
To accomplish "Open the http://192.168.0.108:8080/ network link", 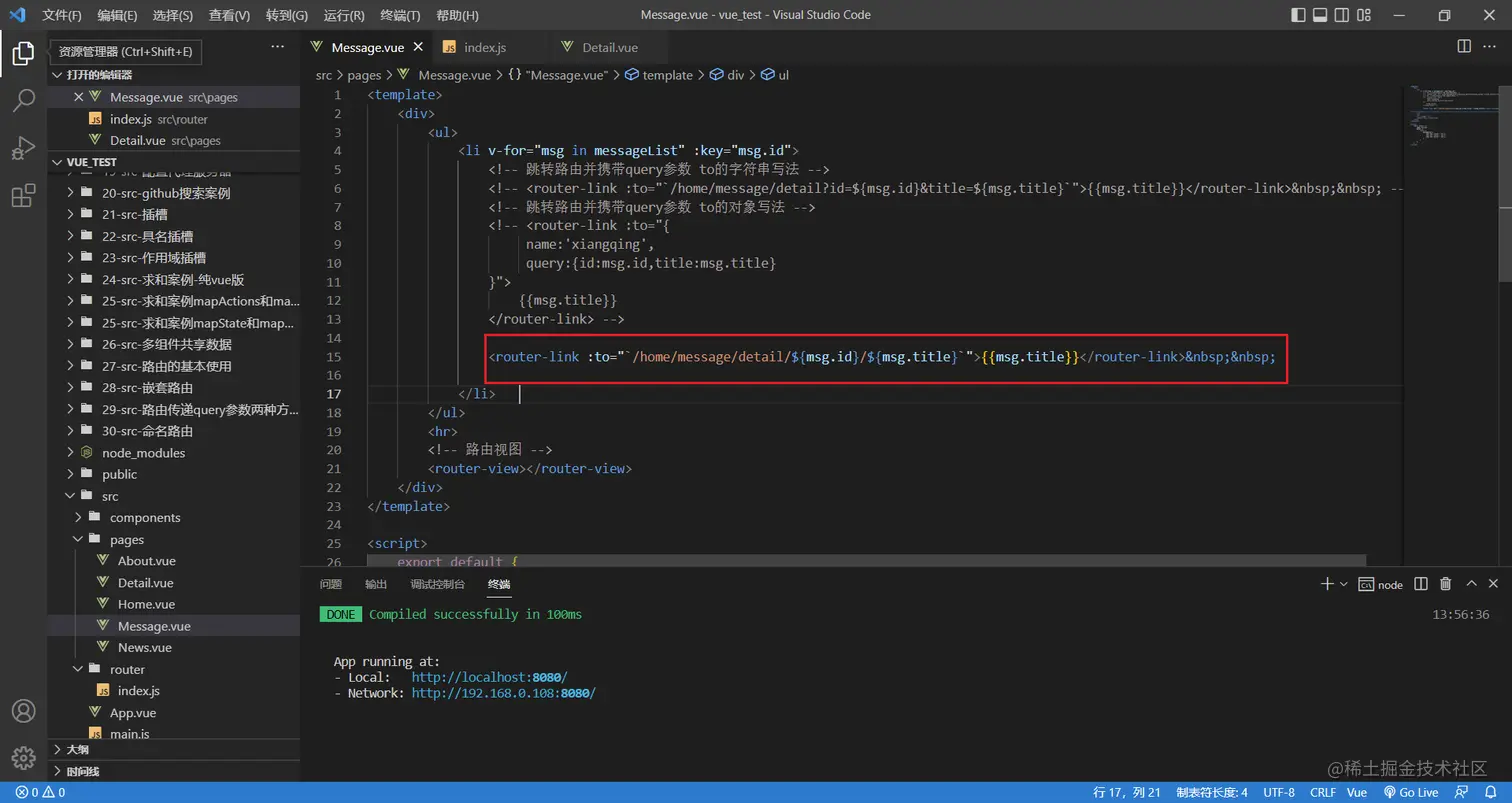I will [503, 692].
